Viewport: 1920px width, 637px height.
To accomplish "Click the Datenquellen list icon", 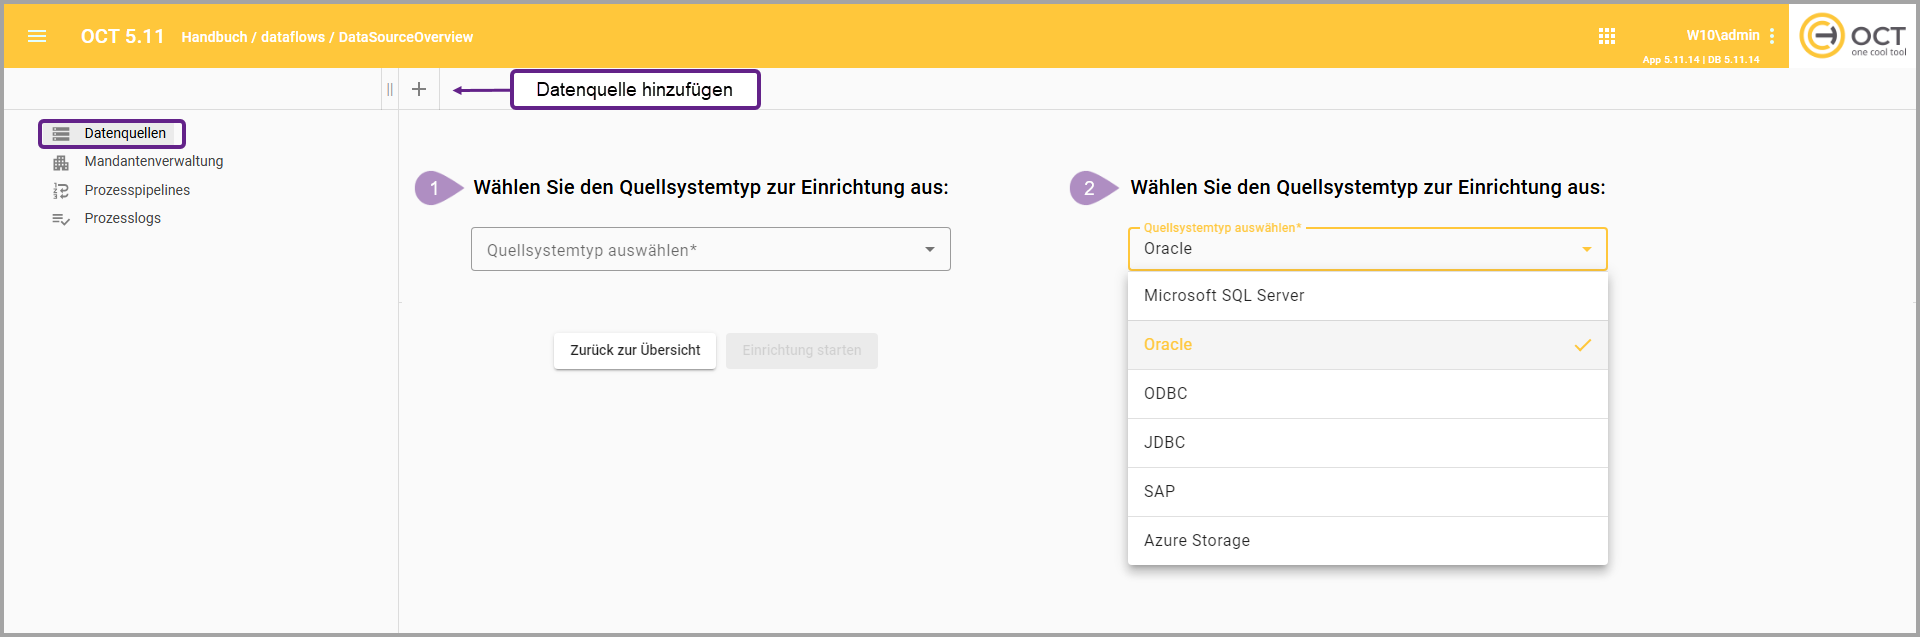I will coord(61,134).
